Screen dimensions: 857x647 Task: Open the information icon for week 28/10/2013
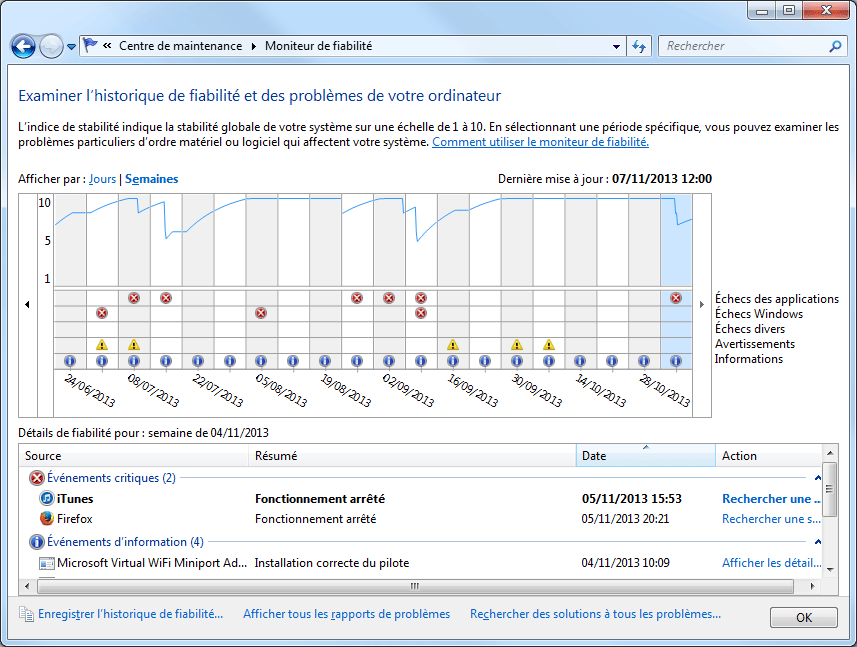point(644,361)
